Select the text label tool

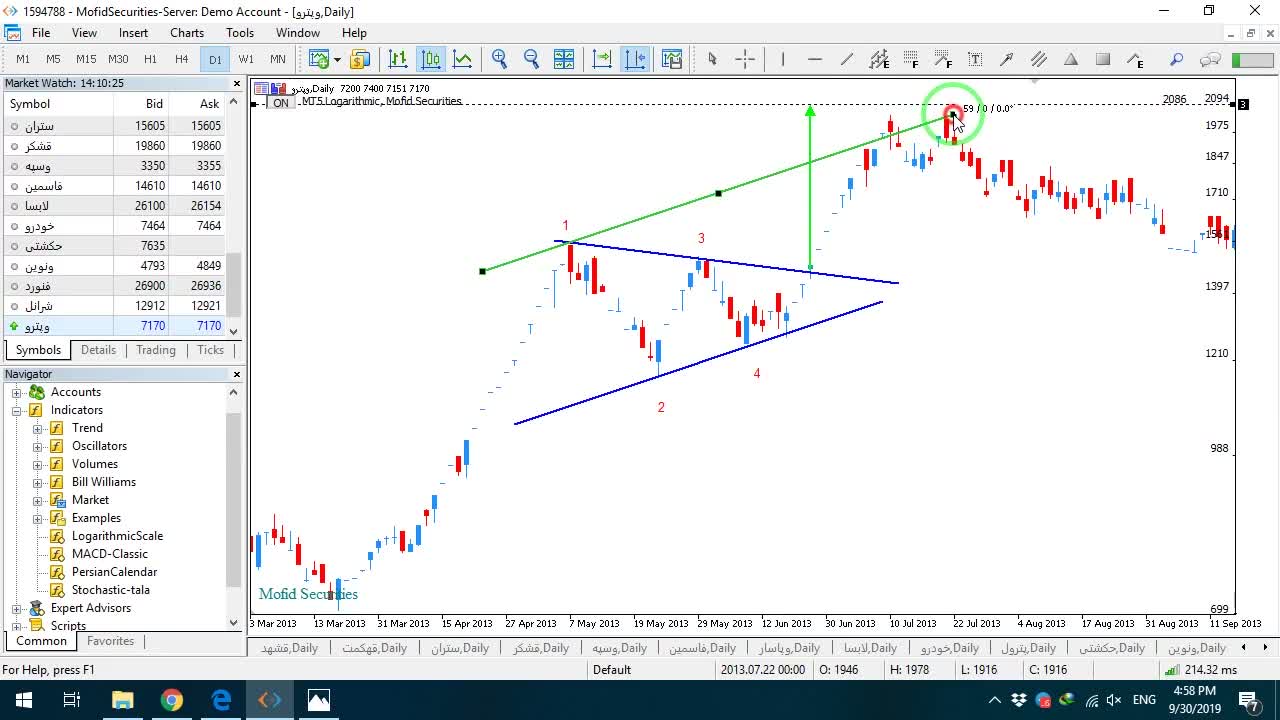tap(975, 59)
